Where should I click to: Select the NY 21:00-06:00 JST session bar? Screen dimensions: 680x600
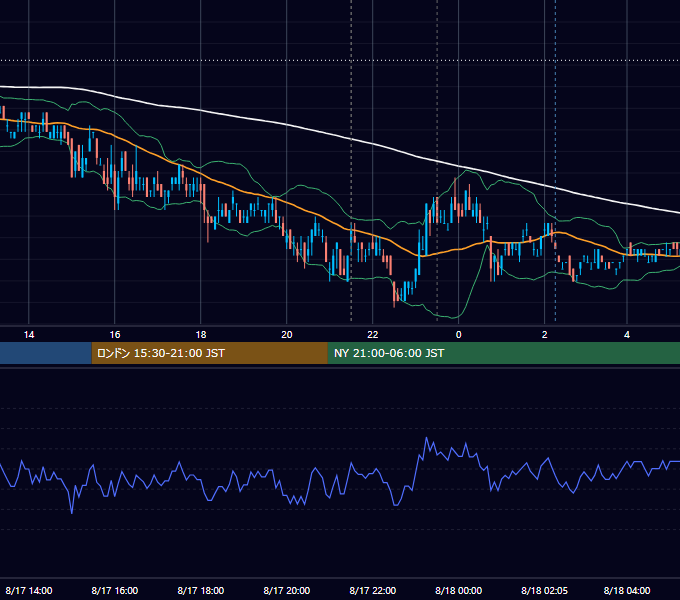(504, 353)
